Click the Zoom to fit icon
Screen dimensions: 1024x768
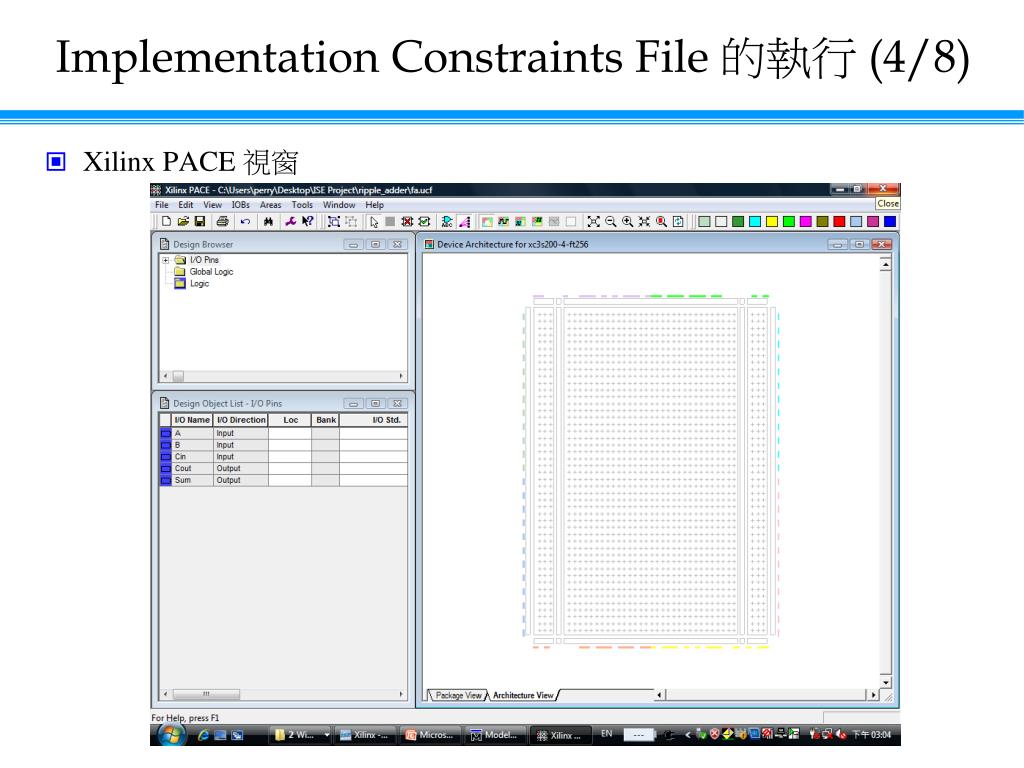[x=593, y=222]
